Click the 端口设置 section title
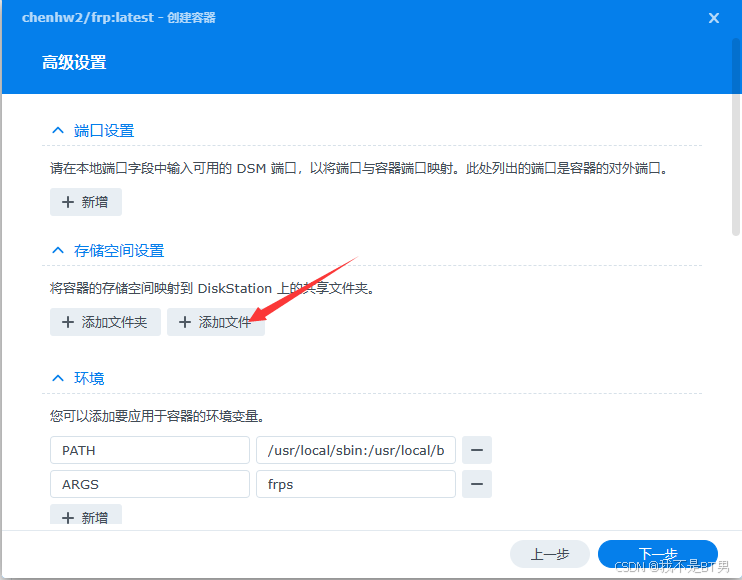This screenshot has height=580, width=742. click(104, 131)
